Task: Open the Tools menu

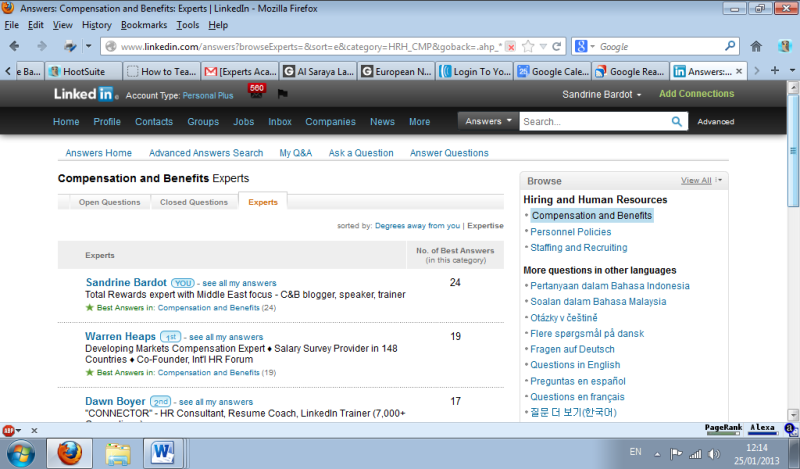Action: coord(188,25)
